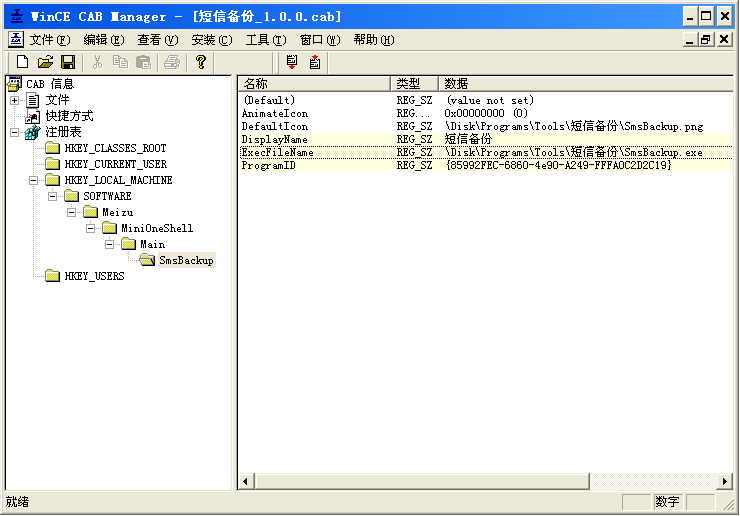Click the 就绪 status bar text

17,502
